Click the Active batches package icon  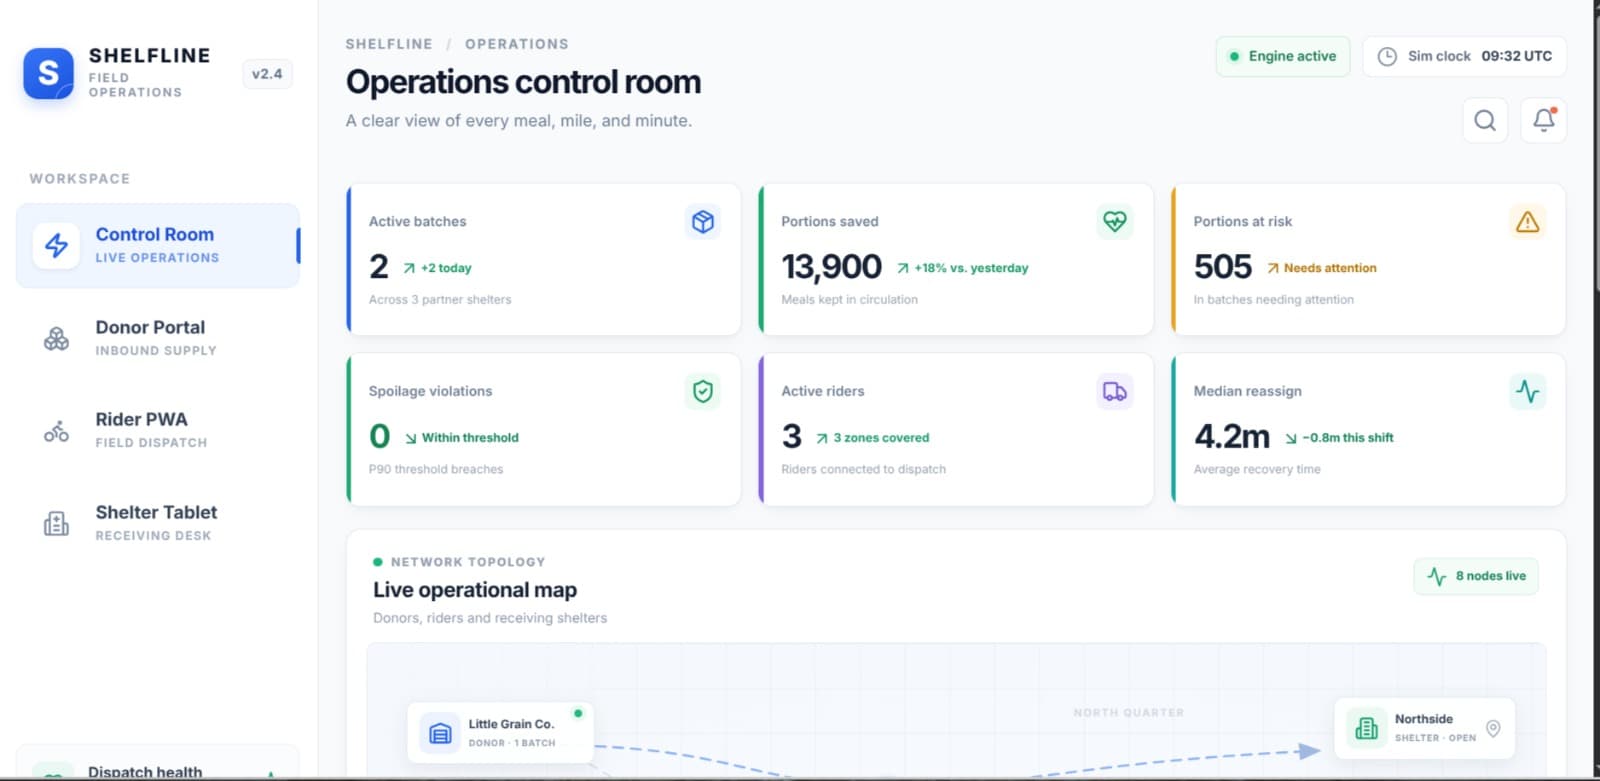pos(703,222)
